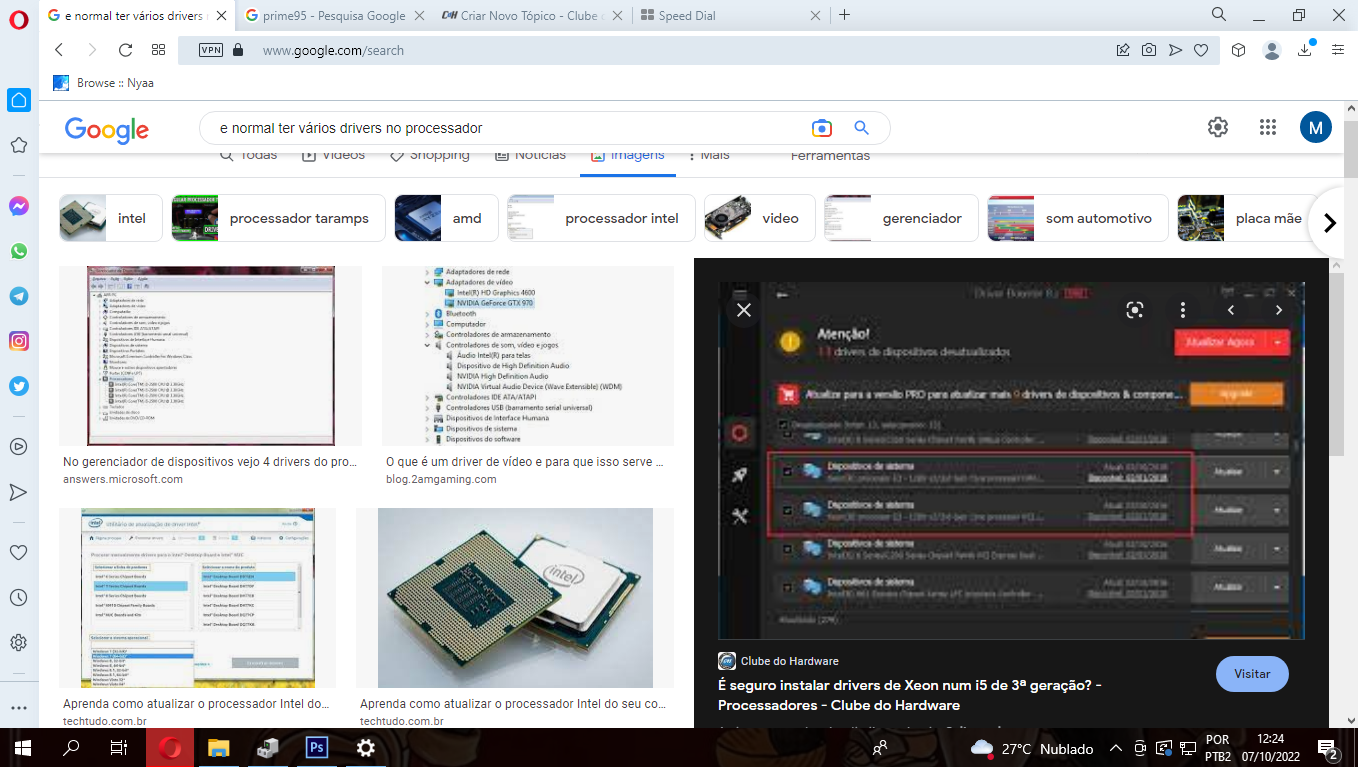Open sidebar bookmarks heart icon

click(18, 552)
